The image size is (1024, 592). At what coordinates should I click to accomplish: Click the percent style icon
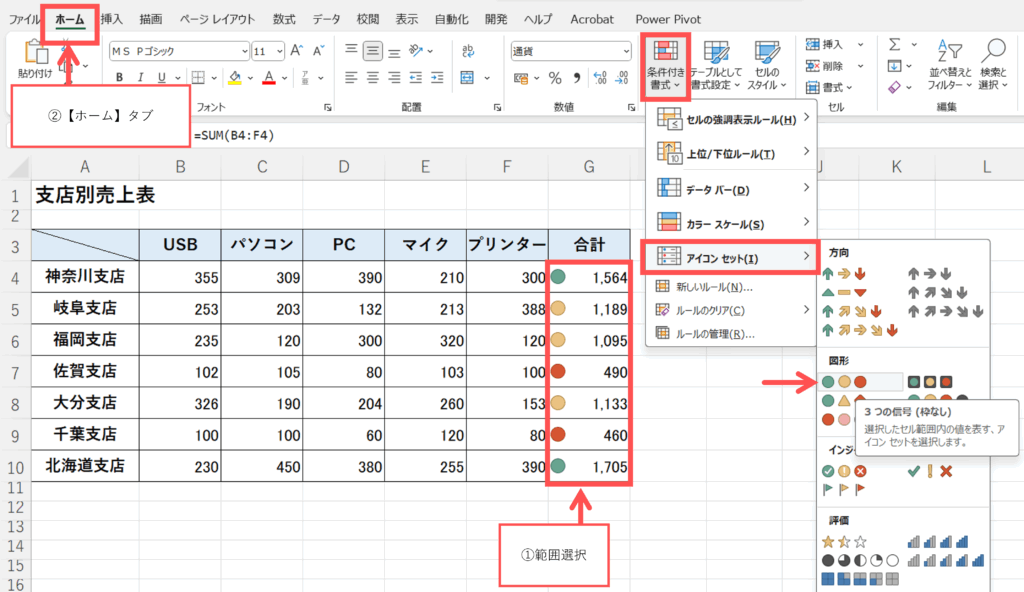point(555,78)
